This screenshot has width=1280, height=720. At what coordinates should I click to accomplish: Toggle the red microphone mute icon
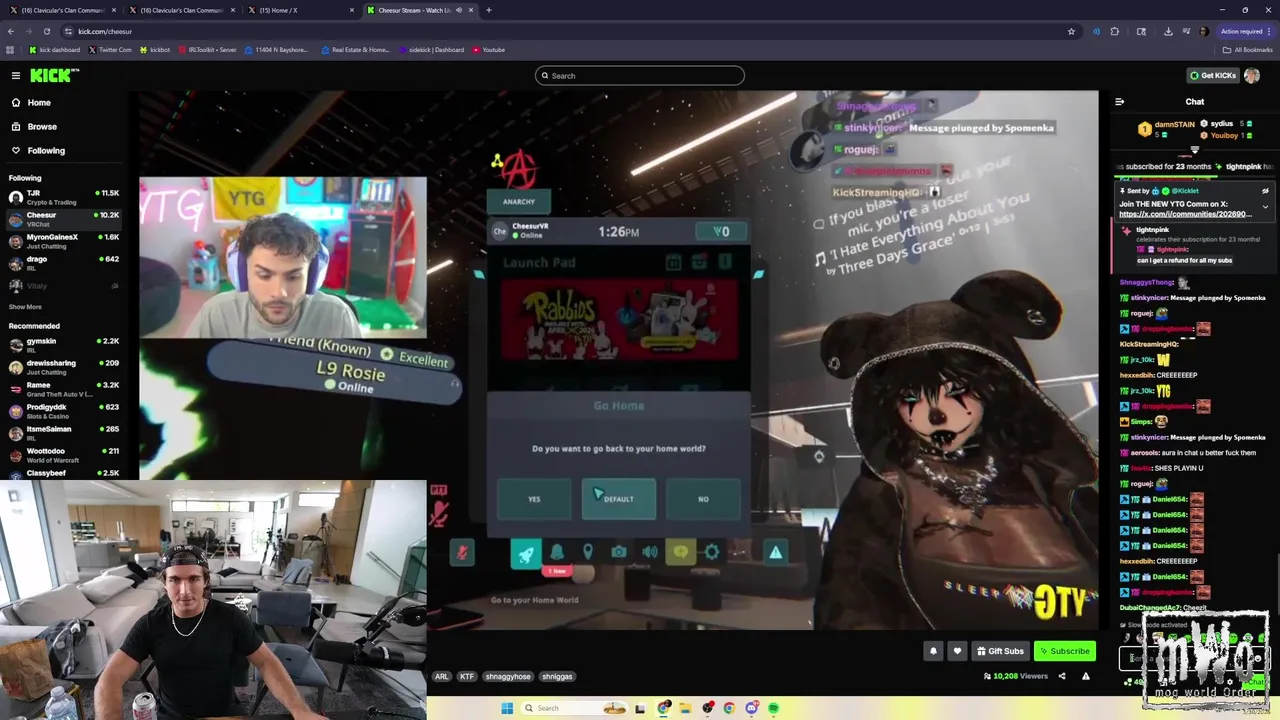click(x=462, y=552)
